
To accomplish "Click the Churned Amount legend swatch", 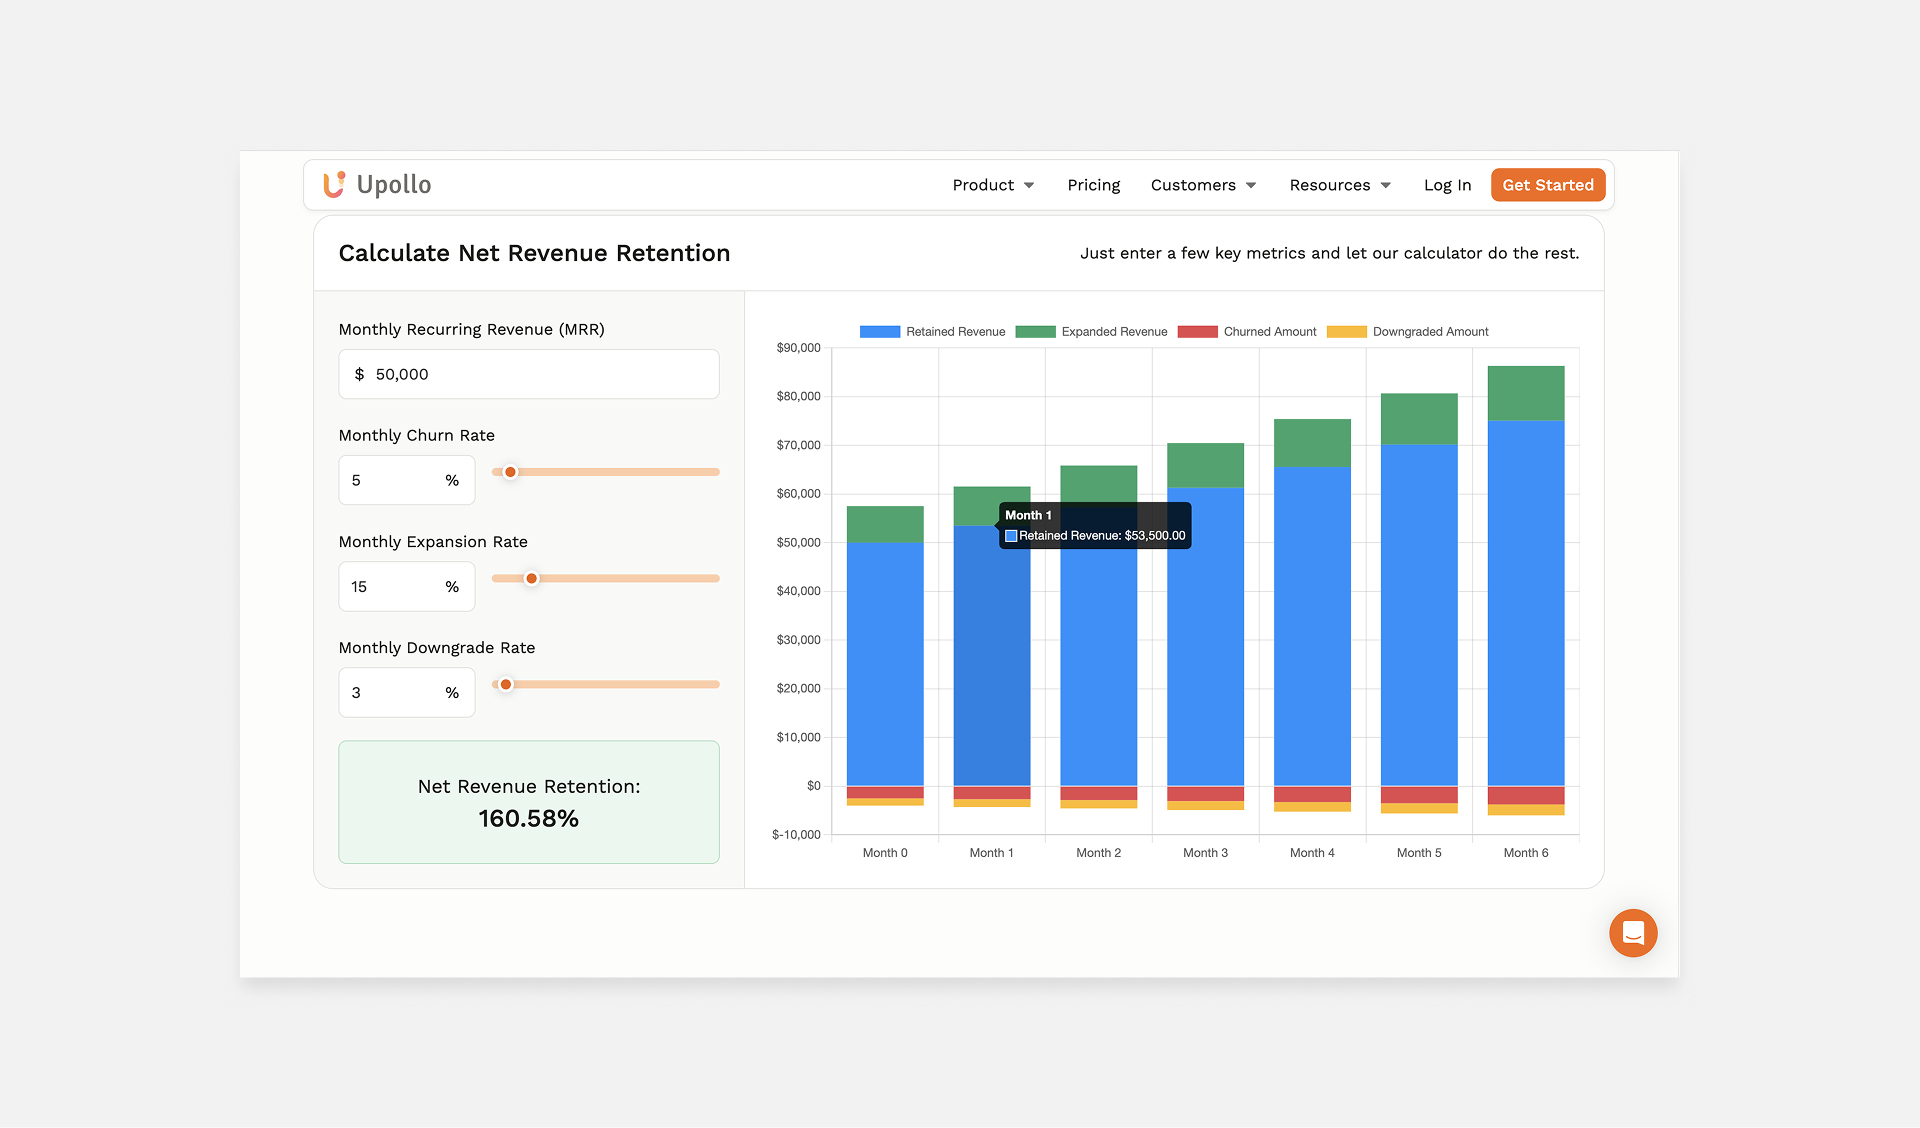I will [1197, 331].
